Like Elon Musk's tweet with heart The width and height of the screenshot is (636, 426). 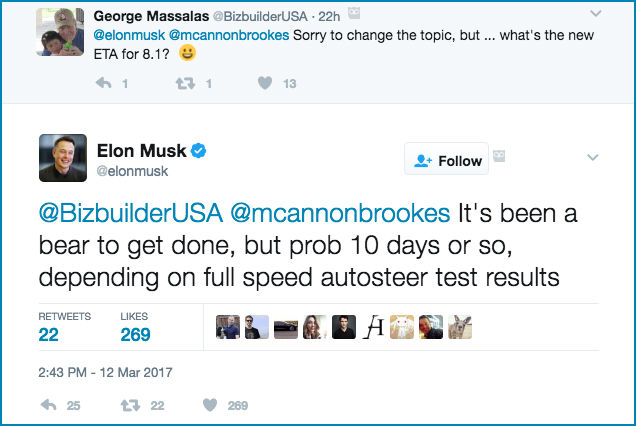pyautogui.click(x=210, y=405)
